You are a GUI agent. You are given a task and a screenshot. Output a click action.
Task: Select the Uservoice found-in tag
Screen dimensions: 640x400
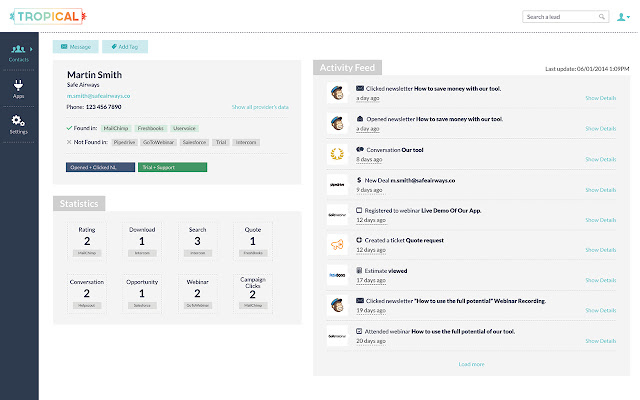click(x=184, y=128)
